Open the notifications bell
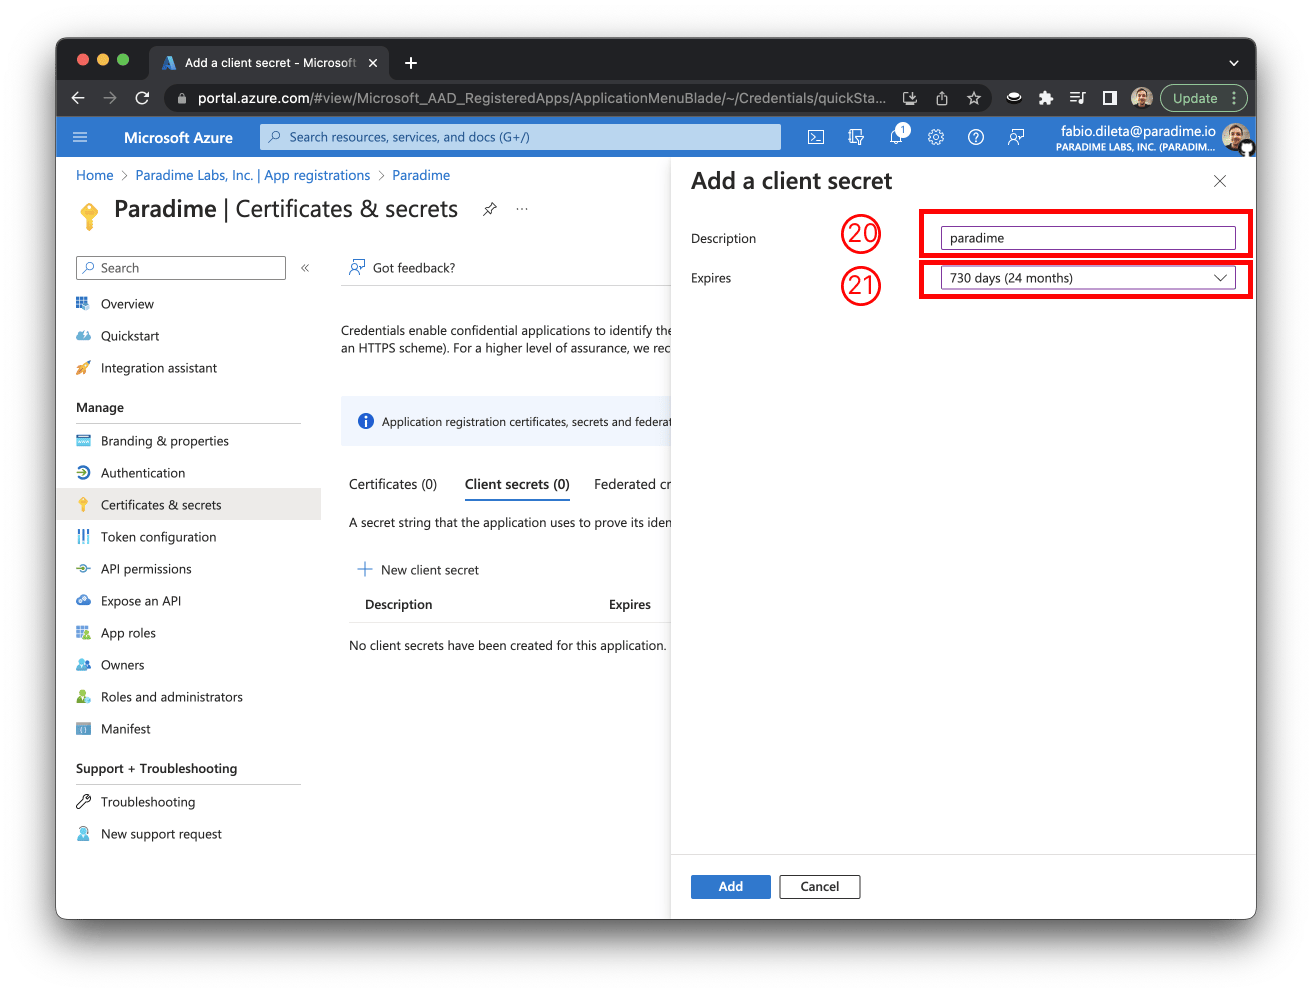This screenshot has height=993, width=1312. click(896, 137)
